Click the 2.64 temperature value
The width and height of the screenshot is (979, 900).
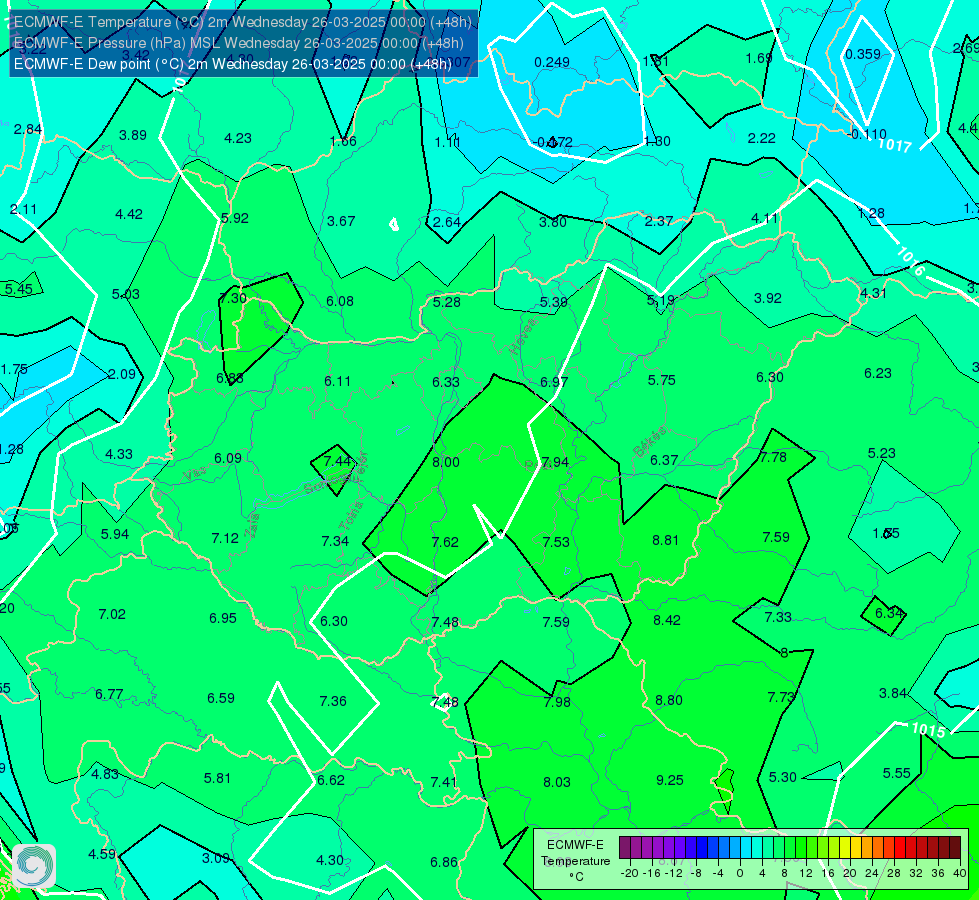(x=447, y=222)
